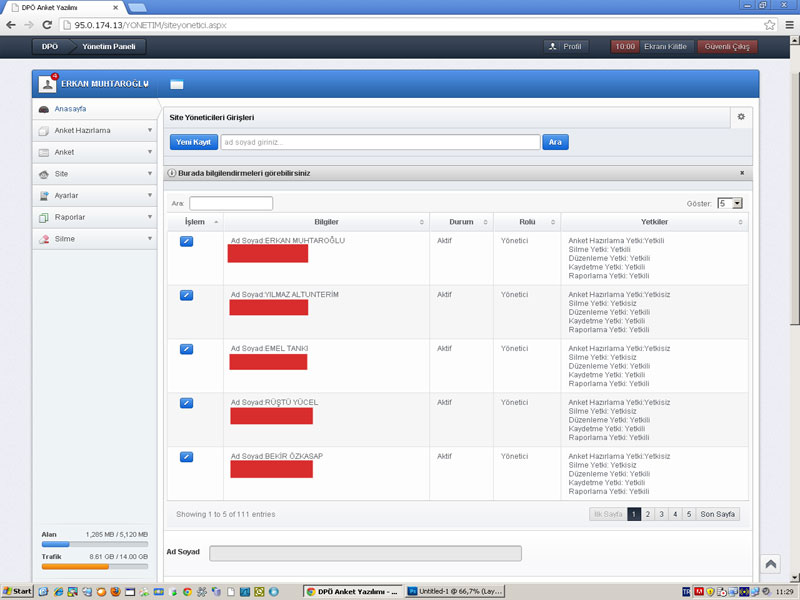The image size is (800, 600).
Task: Click the Trafik usage progress bar
Action: (95, 566)
